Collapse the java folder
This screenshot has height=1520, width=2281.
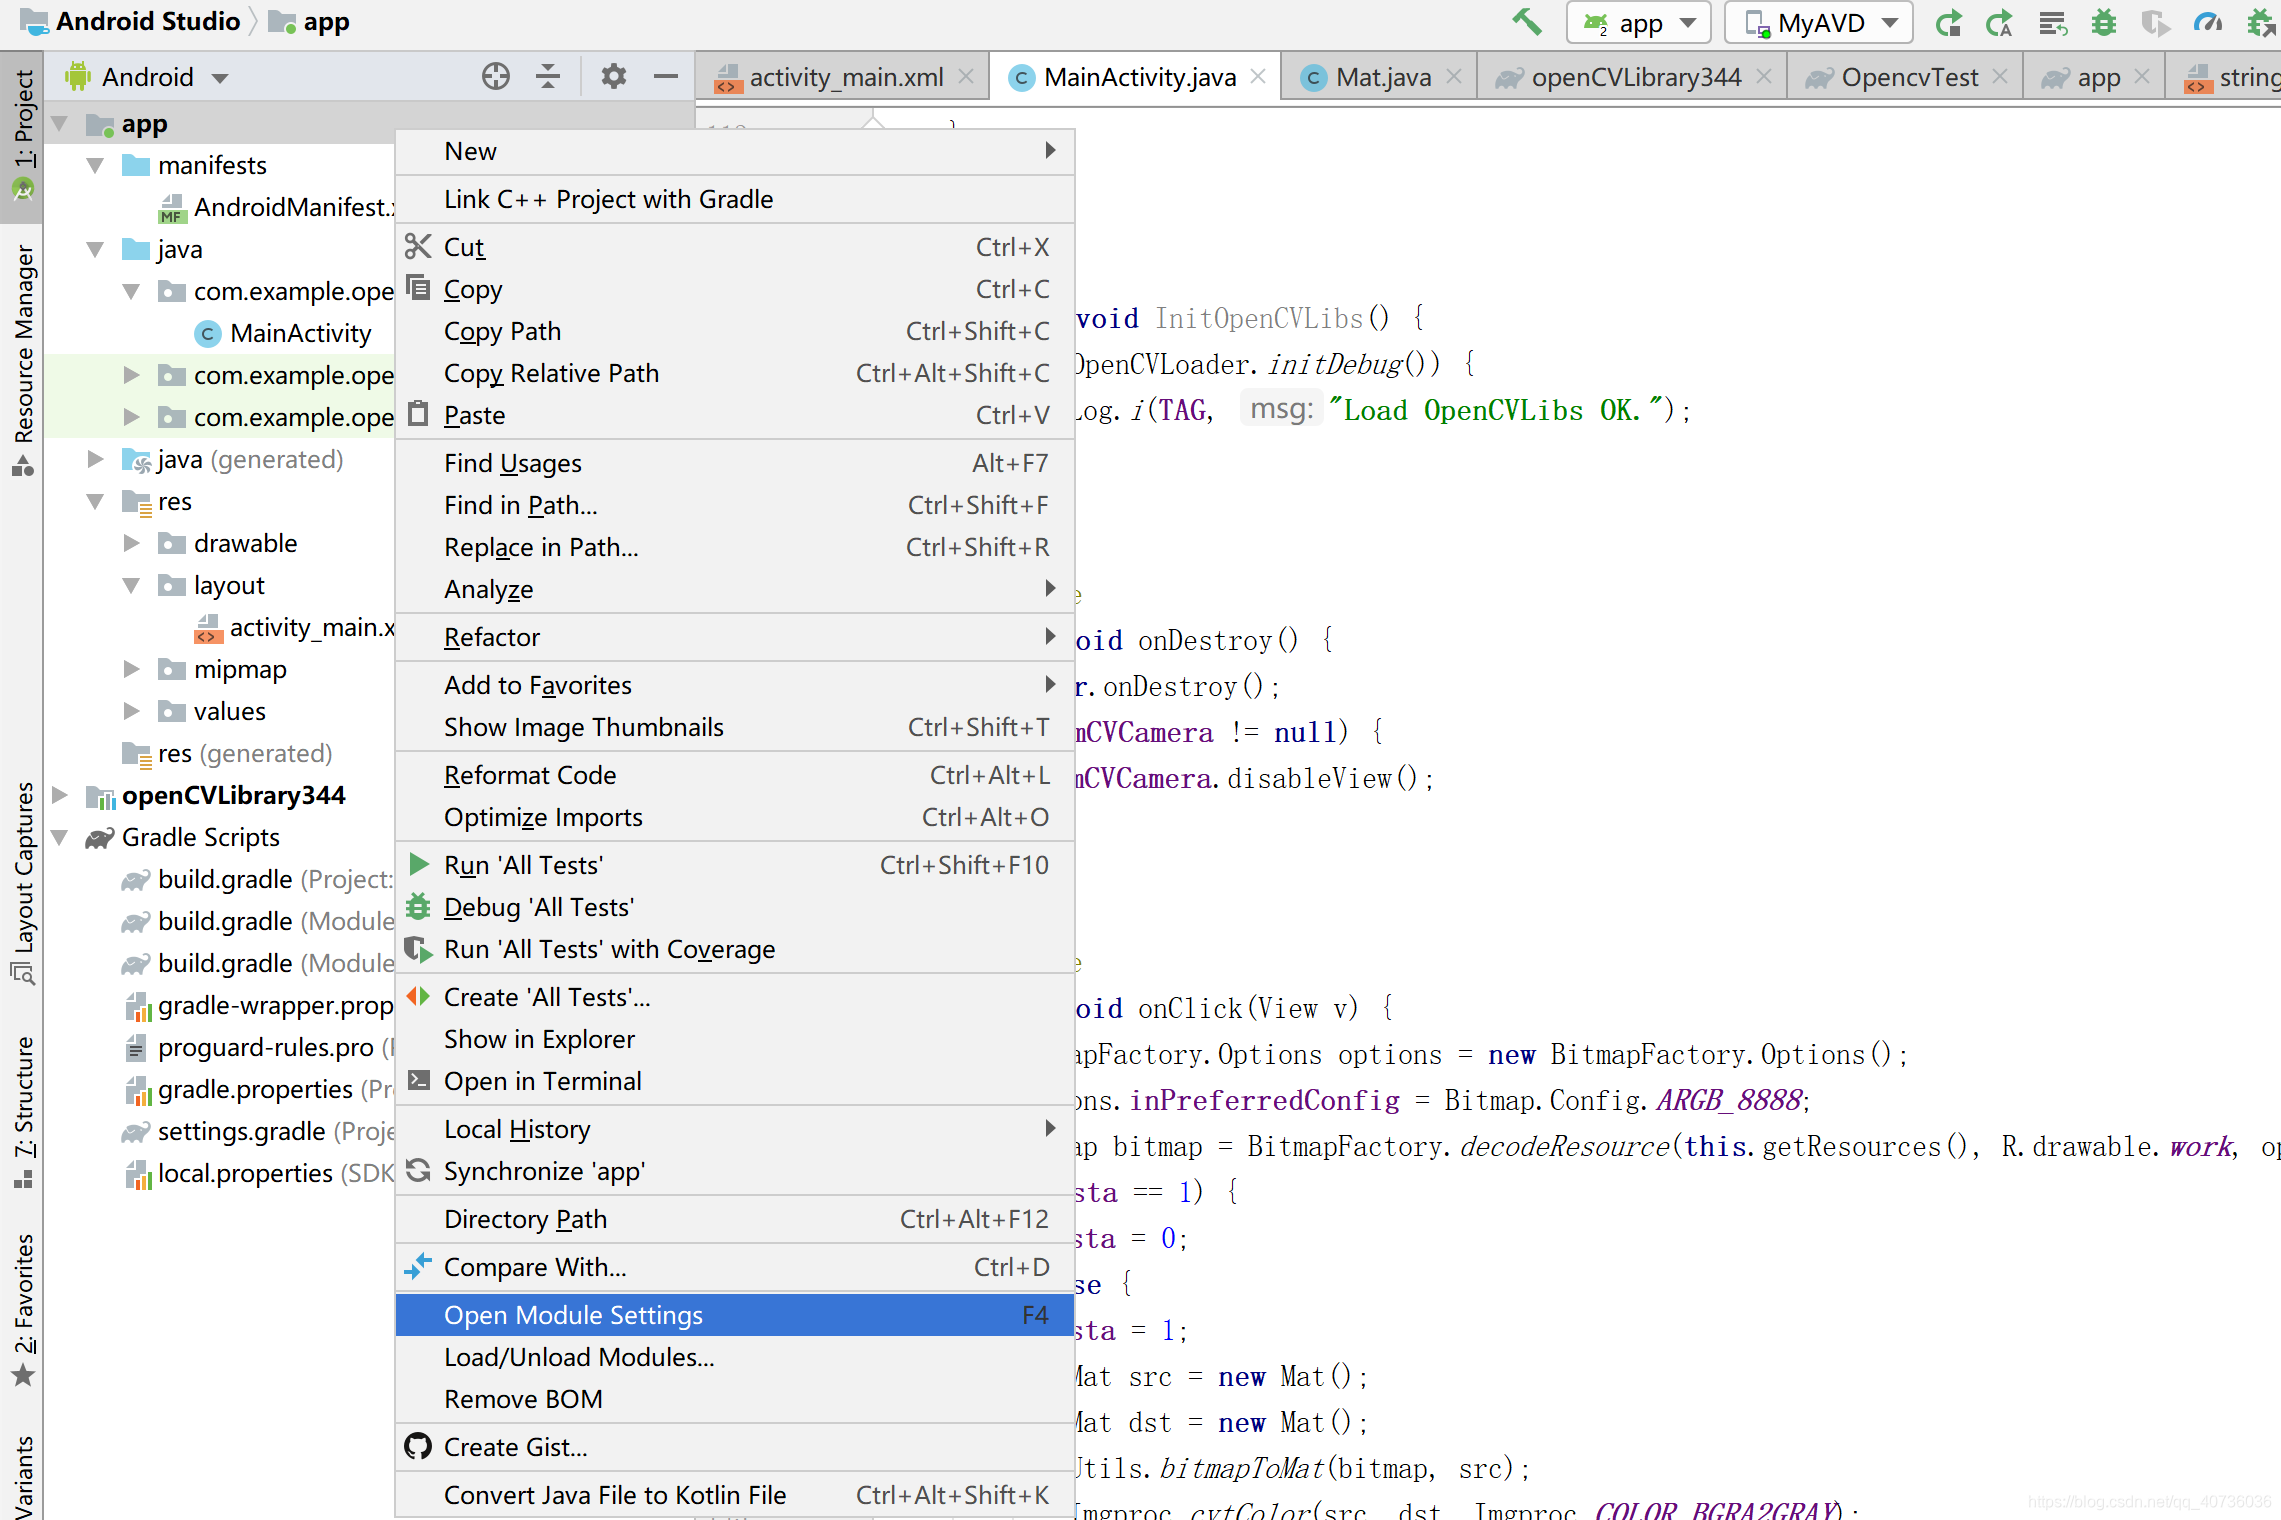[95, 249]
